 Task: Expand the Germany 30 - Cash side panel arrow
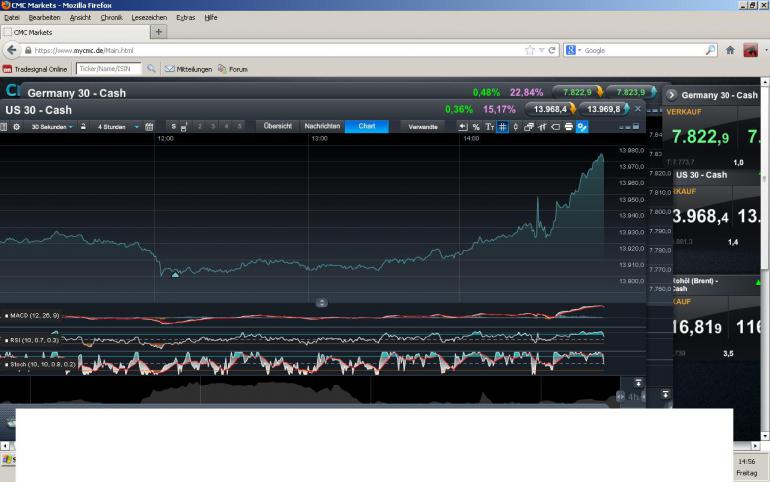pos(672,95)
